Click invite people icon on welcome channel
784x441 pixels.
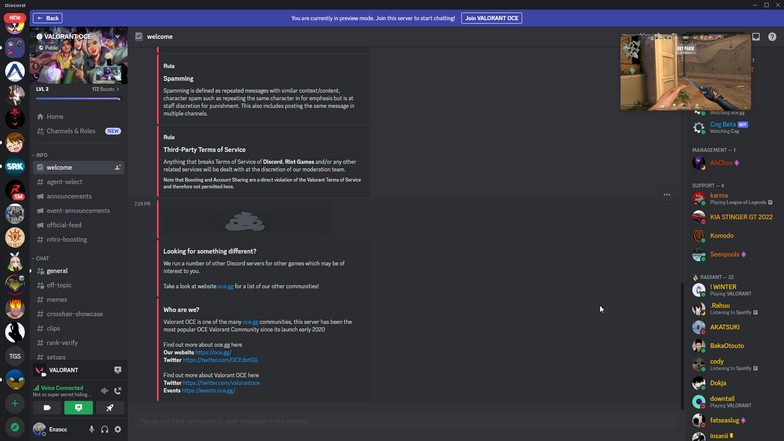118,168
